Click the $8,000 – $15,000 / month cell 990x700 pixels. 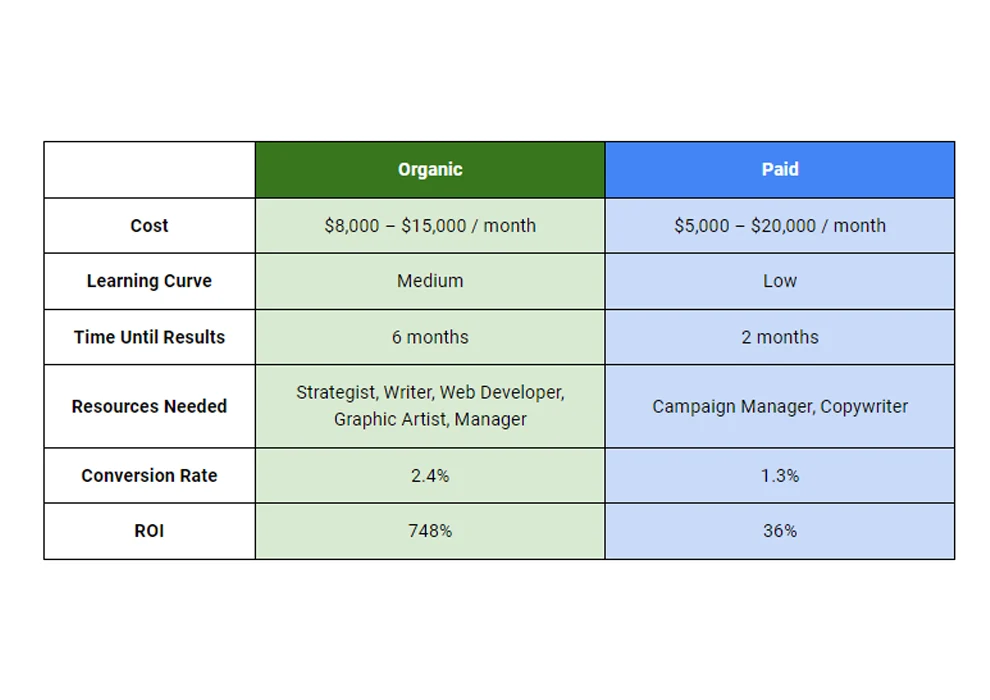[430, 226]
